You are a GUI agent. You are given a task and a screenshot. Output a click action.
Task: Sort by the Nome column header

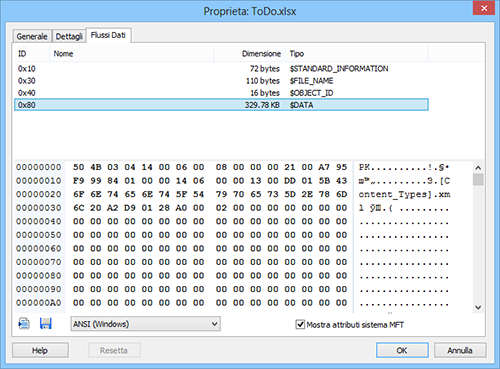pos(132,54)
